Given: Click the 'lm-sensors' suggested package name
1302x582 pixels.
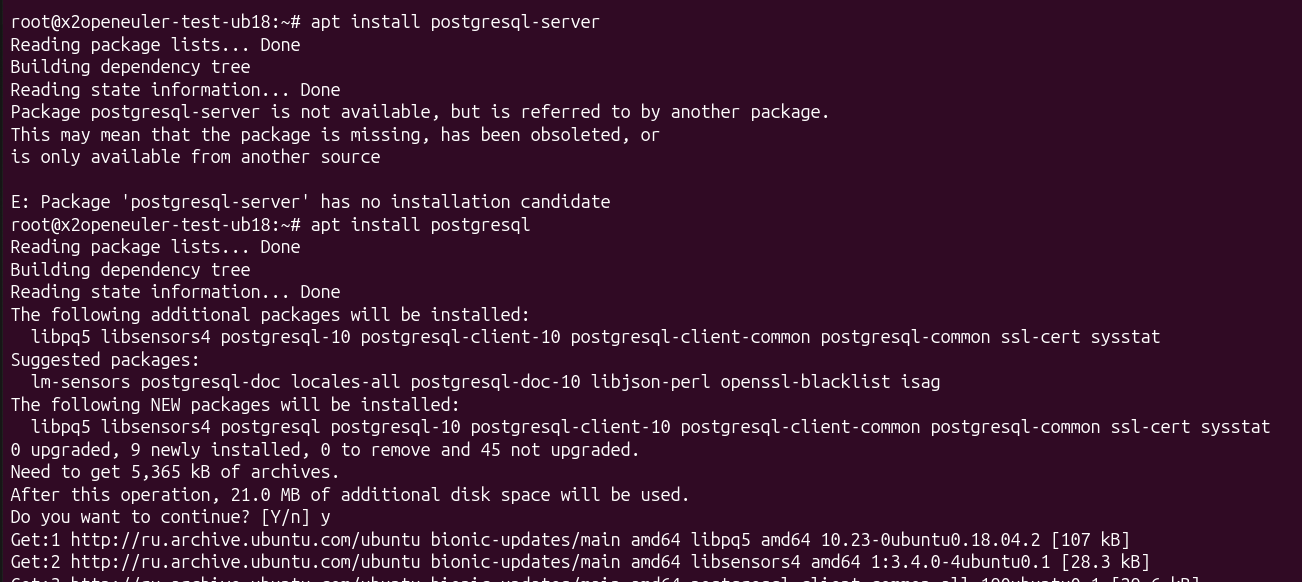Looking at the screenshot, I should 80,382.
